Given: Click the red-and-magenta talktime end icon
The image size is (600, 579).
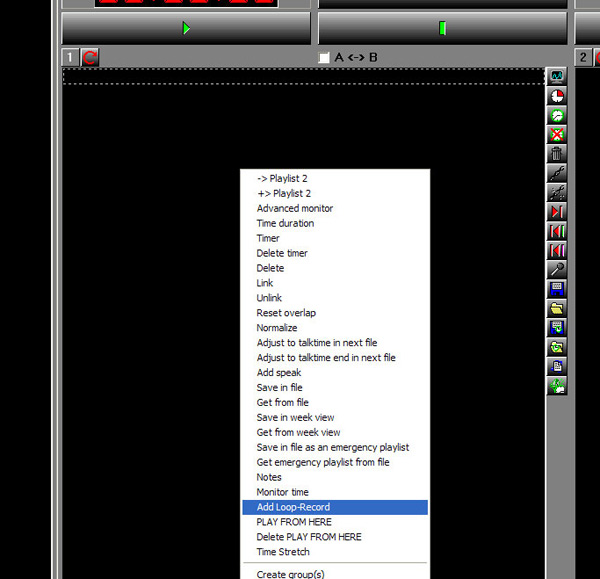Looking at the screenshot, I should [x=557, y=250].
